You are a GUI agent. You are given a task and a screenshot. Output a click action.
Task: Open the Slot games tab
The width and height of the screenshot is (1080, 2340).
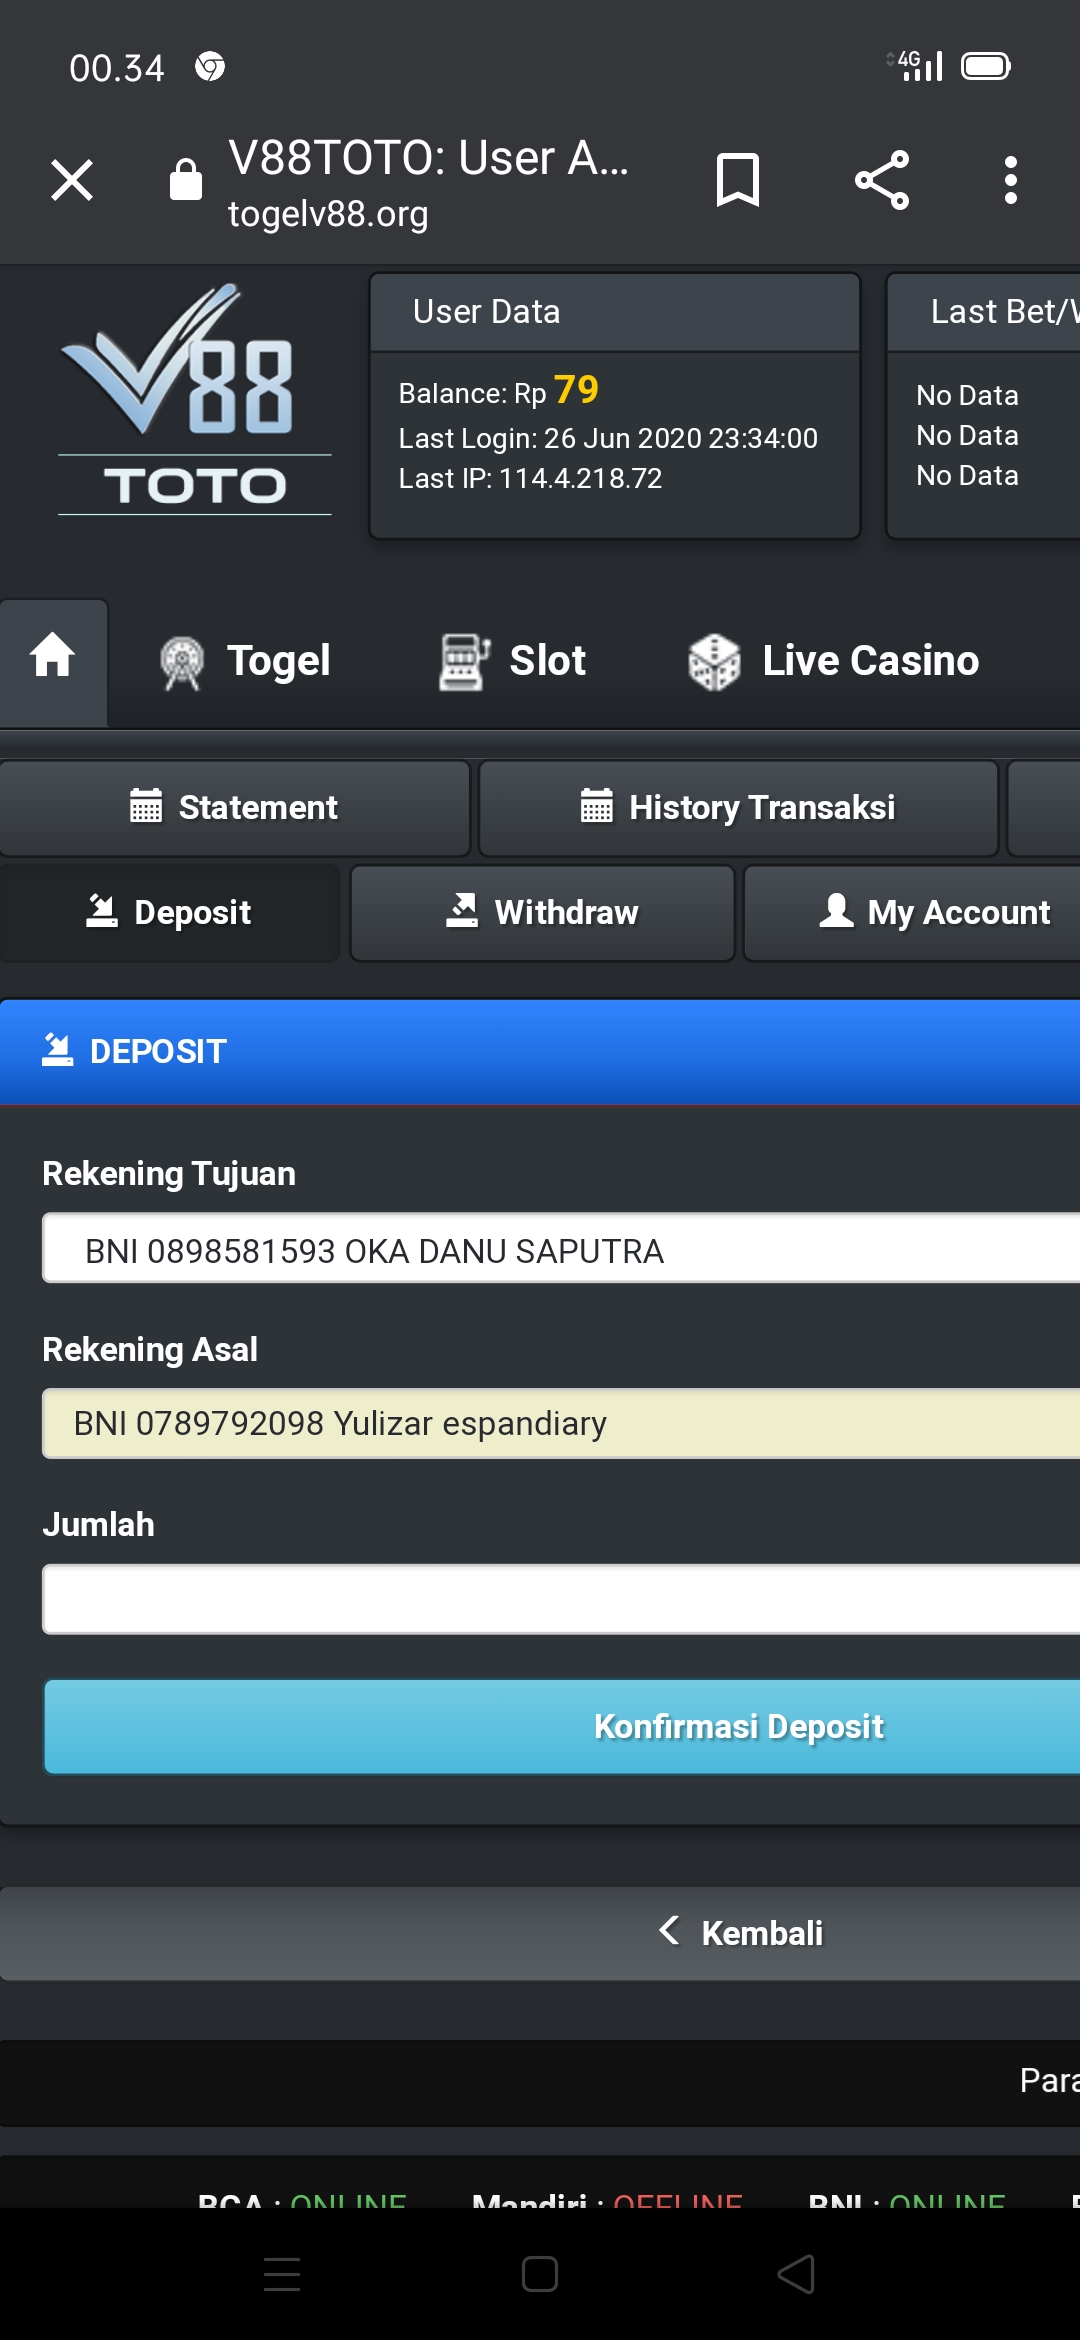click(x=513, y=661)
